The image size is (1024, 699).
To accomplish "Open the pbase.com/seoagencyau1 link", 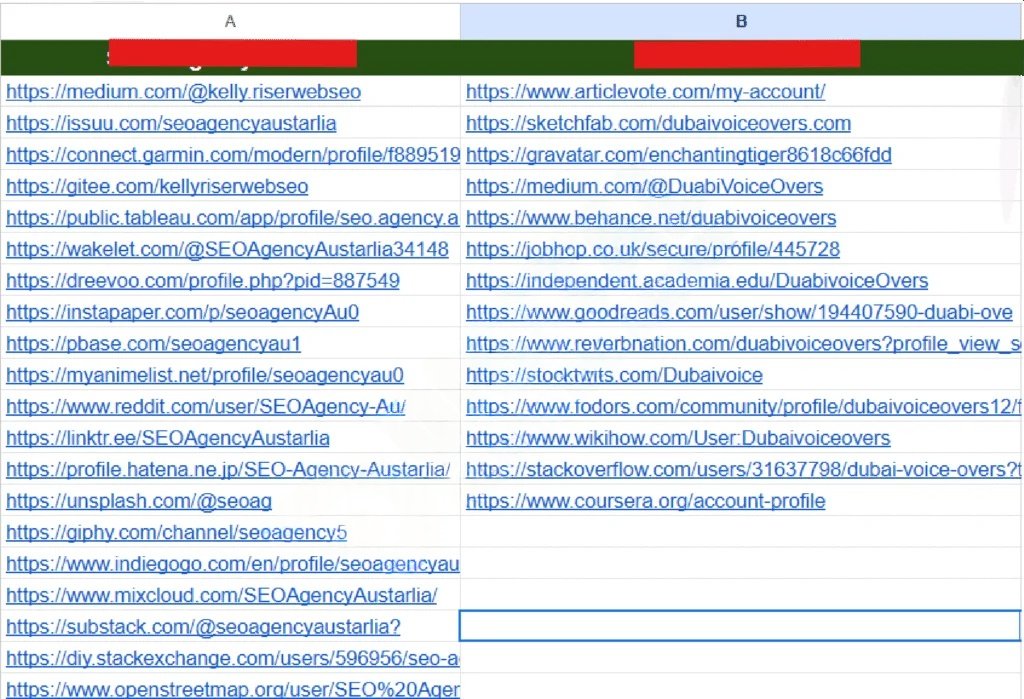I will click(x=153, y=344).
